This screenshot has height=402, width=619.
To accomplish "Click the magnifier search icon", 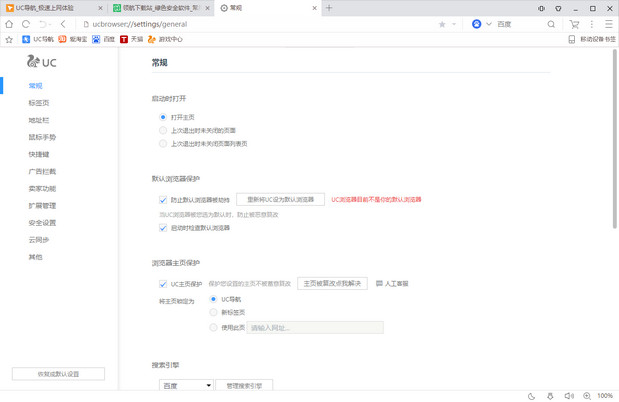I will point(551,24).
